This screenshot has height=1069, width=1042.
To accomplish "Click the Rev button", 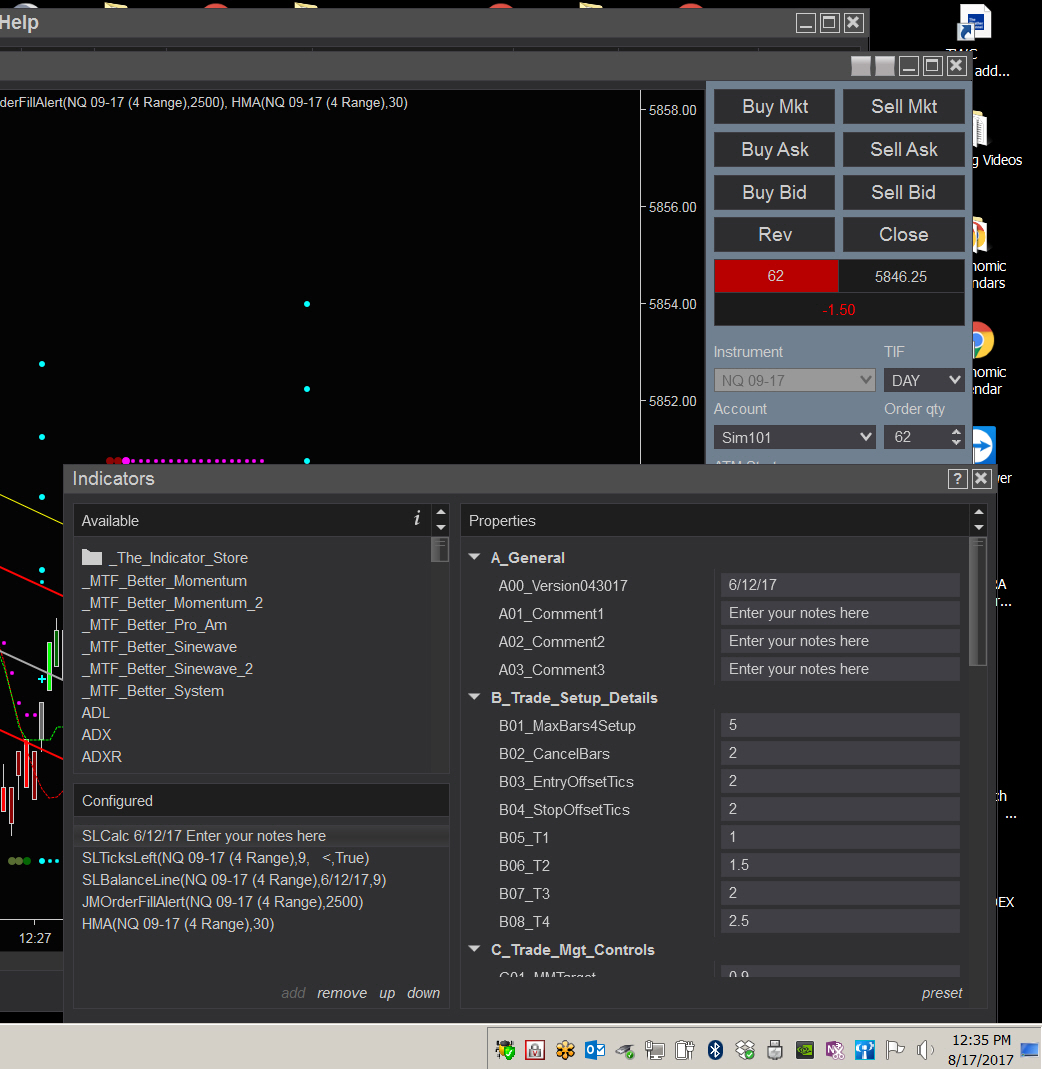I will [x=775, y=235].
